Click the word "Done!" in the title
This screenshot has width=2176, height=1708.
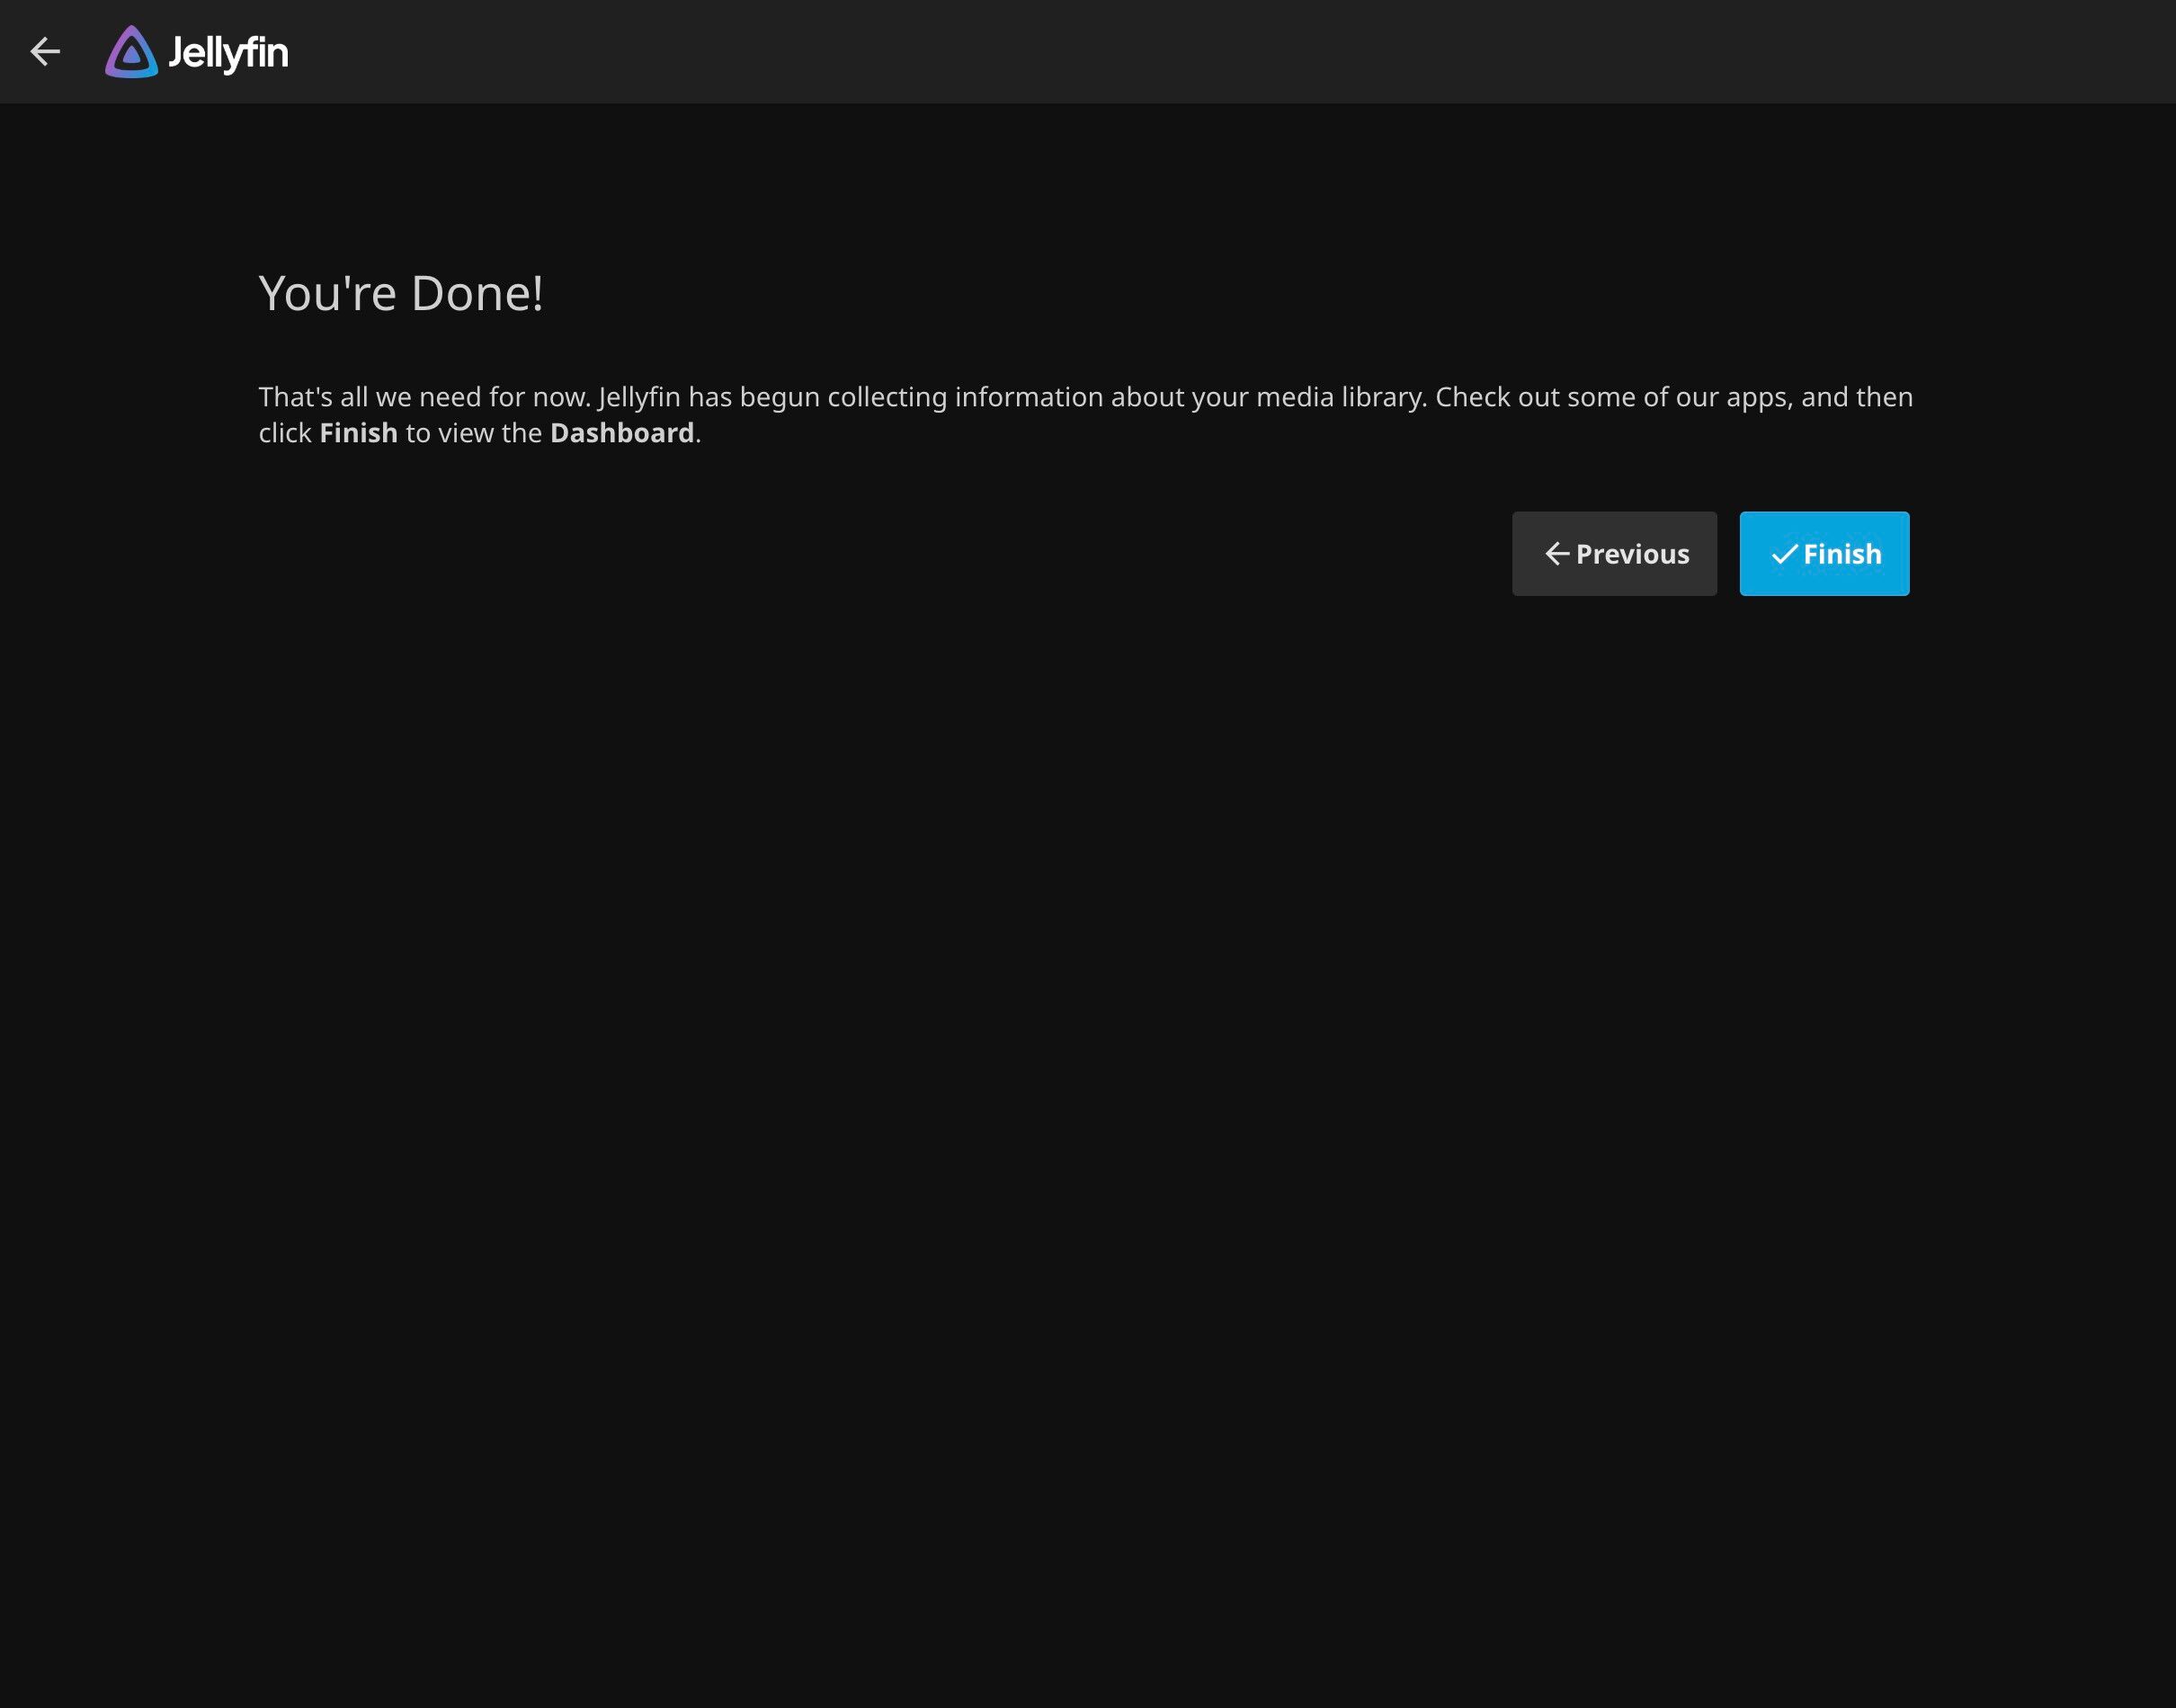477,293
